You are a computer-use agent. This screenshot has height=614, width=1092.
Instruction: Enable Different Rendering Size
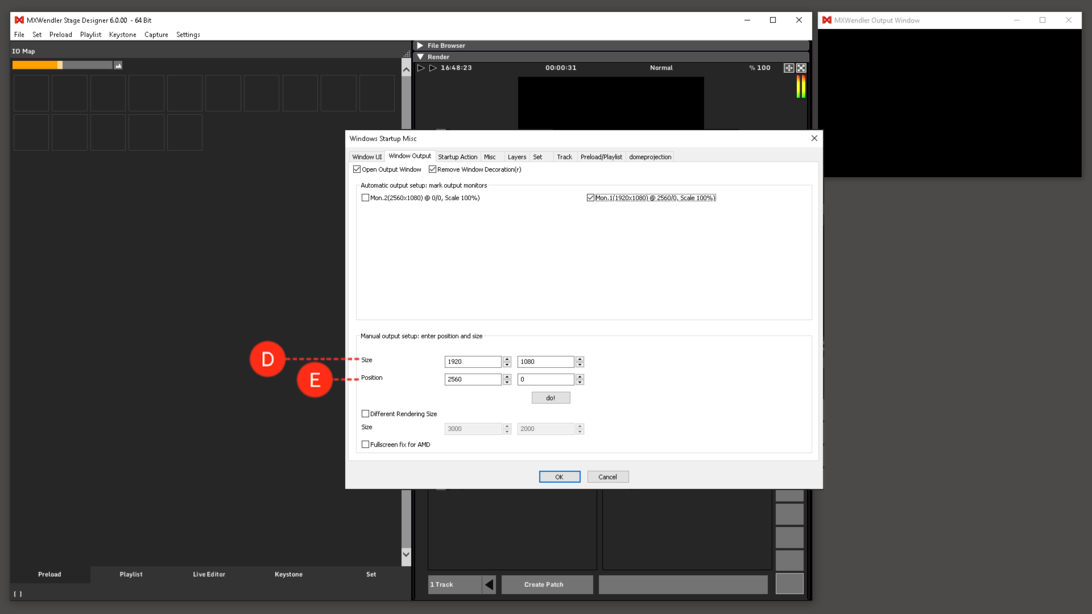pos(365,413)
